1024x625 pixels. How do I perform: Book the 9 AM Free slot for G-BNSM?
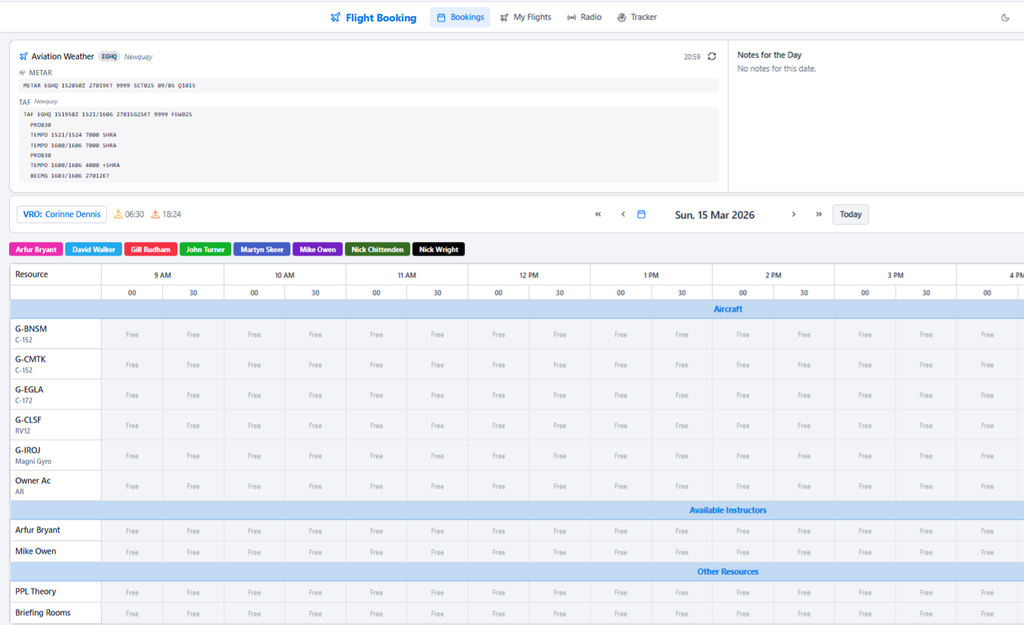point(131,334)
